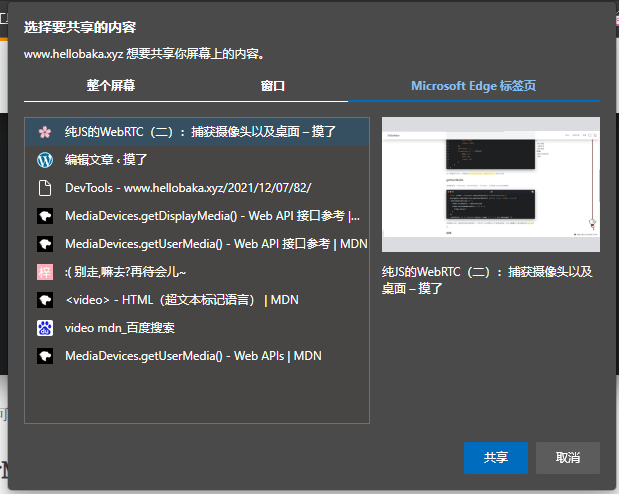Choose DevTools - www.hellobaka.xyz/2021/12/07/82/ entry
This screenshot has width=619, height=494.
tap(197, 188)
